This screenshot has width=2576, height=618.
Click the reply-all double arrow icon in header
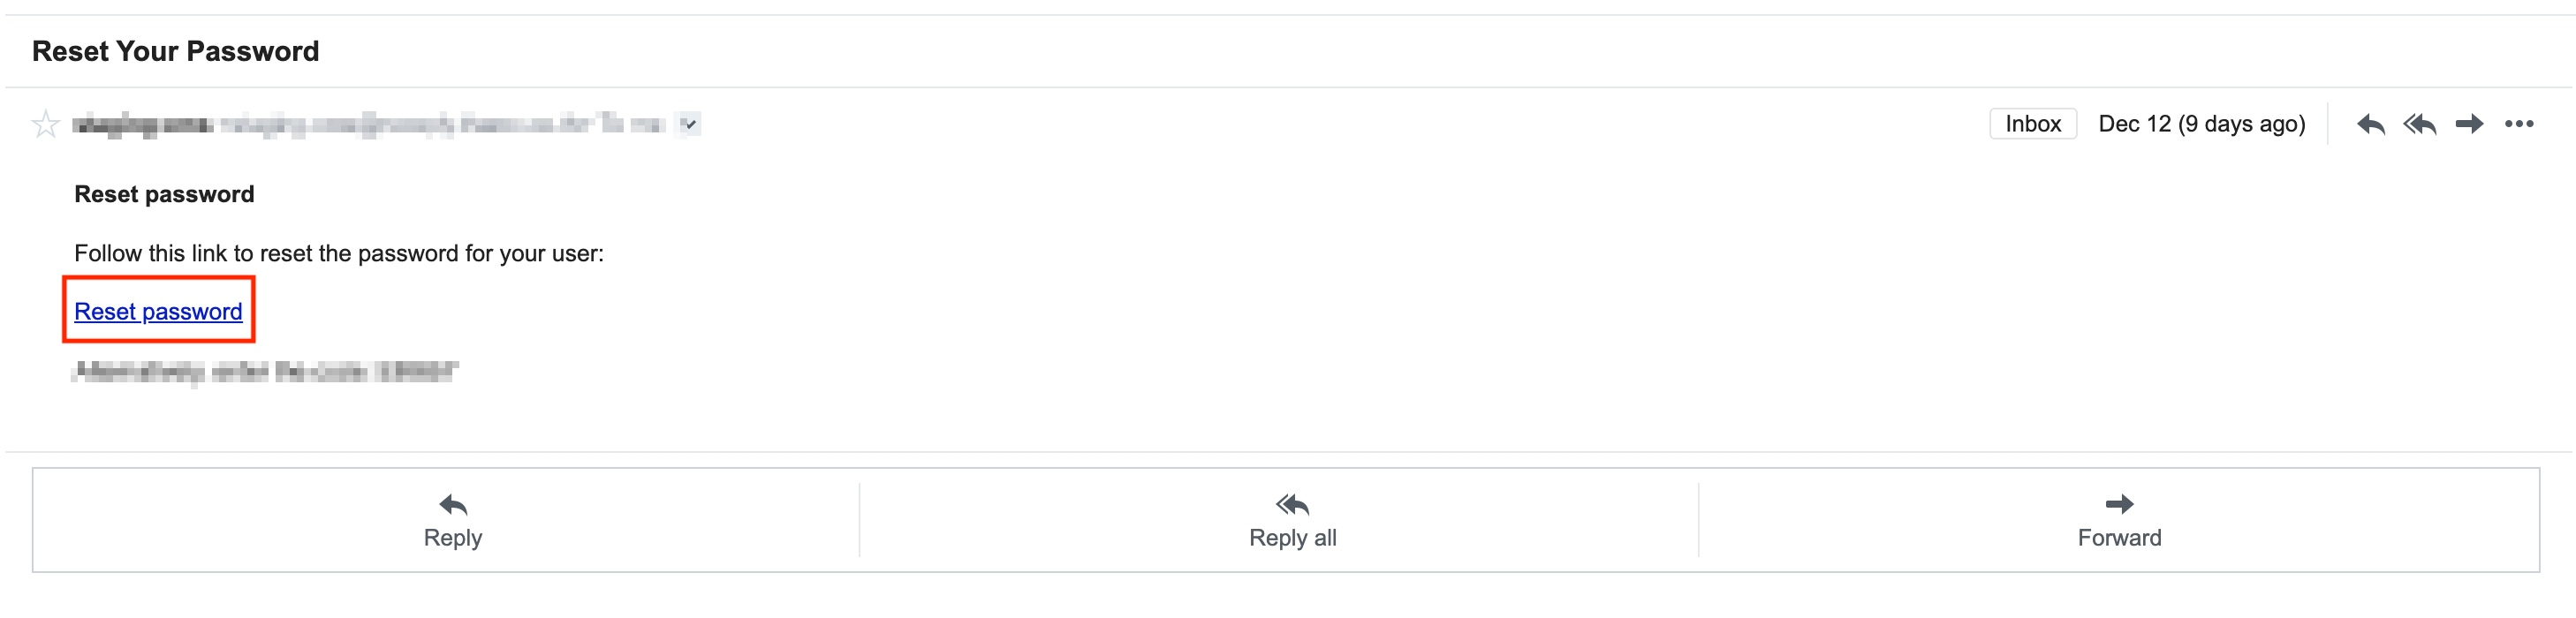pyautogui.click(x=2420, y=124)
